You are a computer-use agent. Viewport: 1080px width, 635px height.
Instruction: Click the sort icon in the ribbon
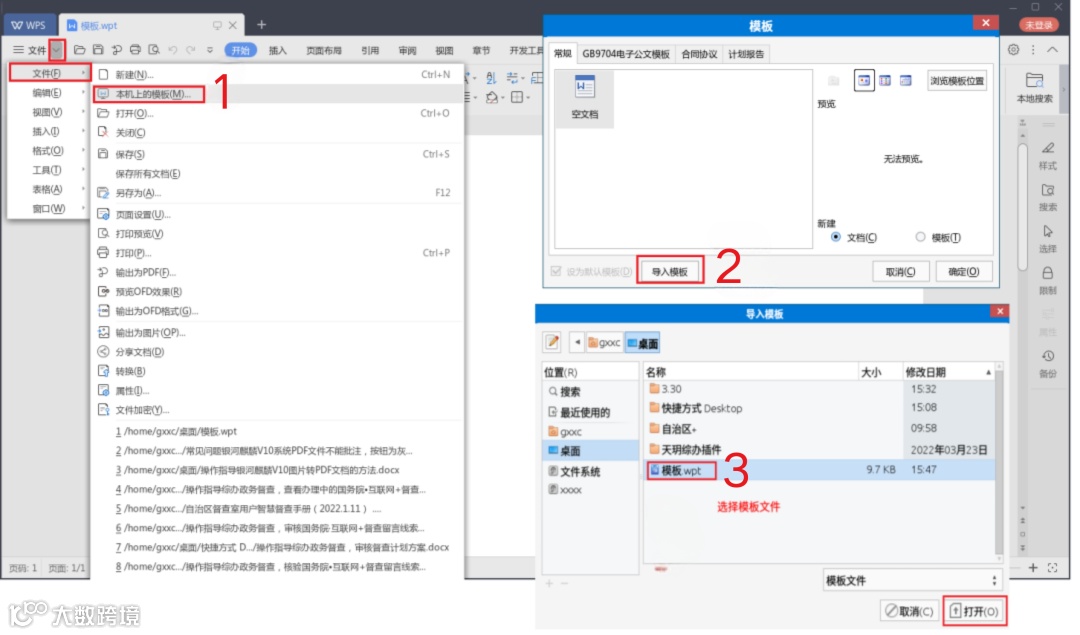coord(490,78)
